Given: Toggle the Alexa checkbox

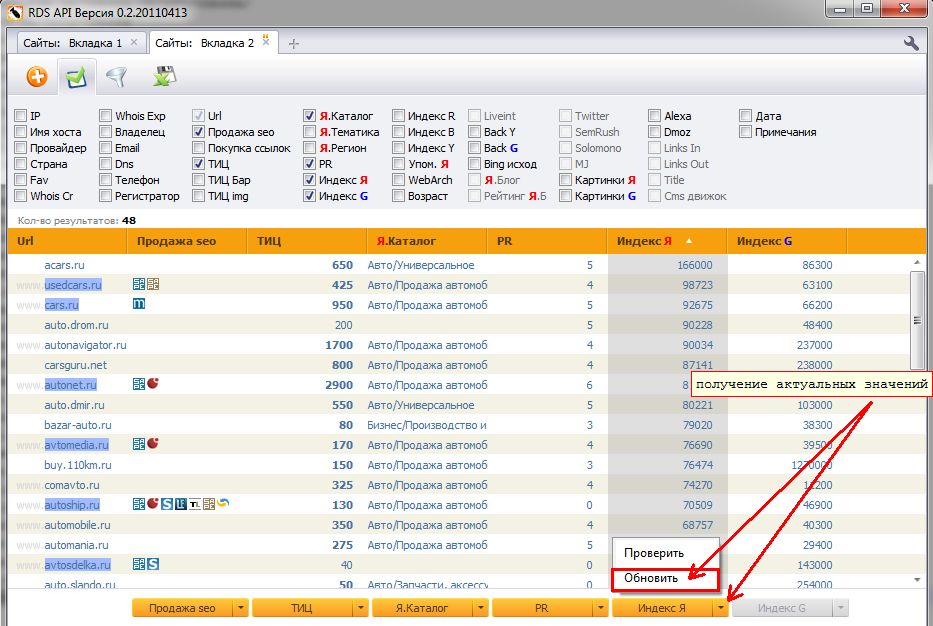Looking at the screenshot, I should tap(655, 116).
